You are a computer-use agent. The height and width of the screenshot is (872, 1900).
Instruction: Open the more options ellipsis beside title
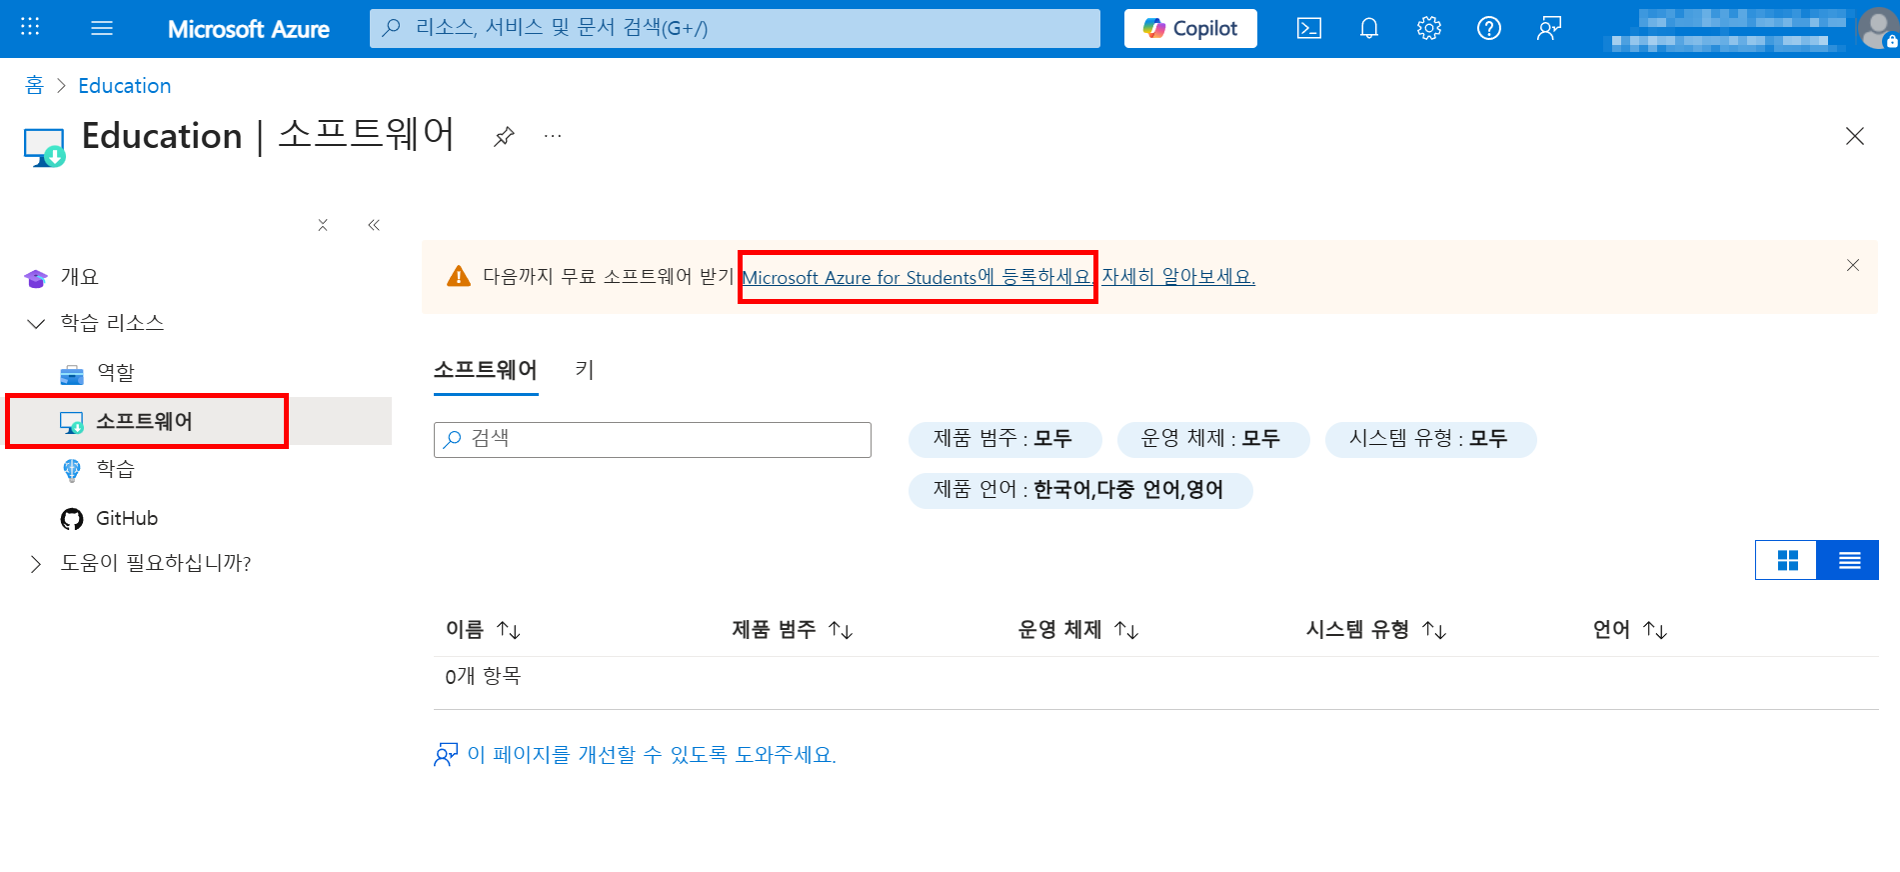(x=552, y=135)
